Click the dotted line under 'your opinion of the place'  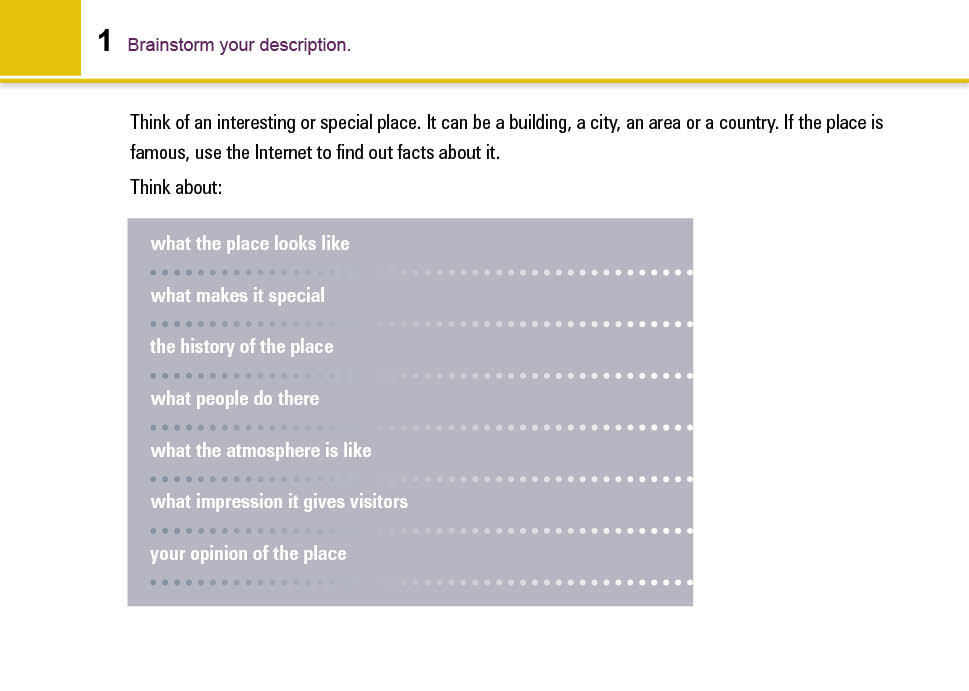coord(420,582)
